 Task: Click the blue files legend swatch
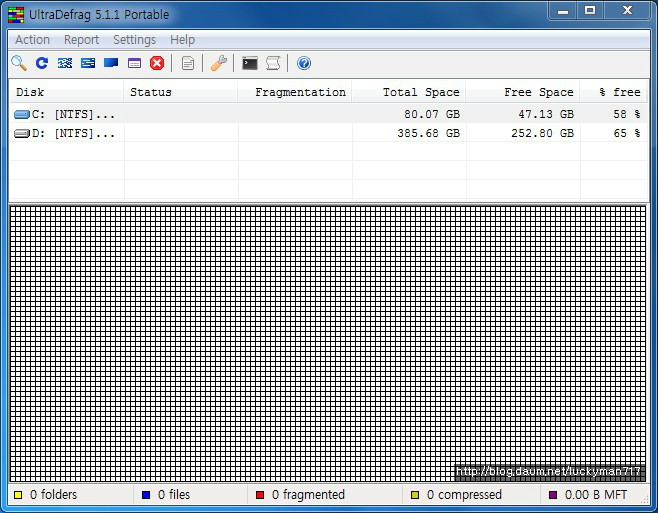coord(146,495)
